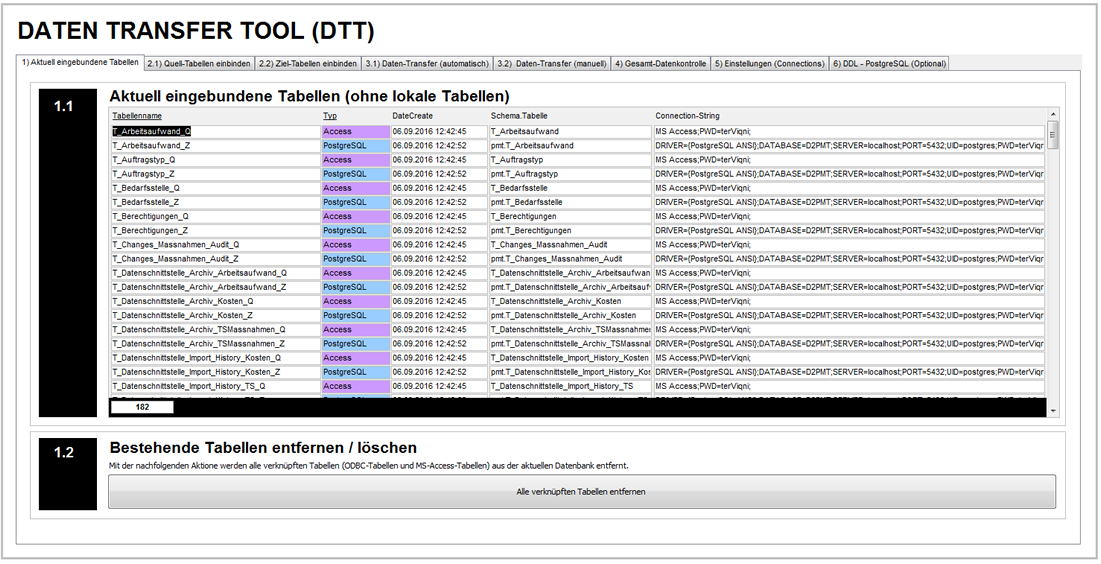Click the record count field showing 182
This screenshot has height=564, width=1101.
point(142,407)
